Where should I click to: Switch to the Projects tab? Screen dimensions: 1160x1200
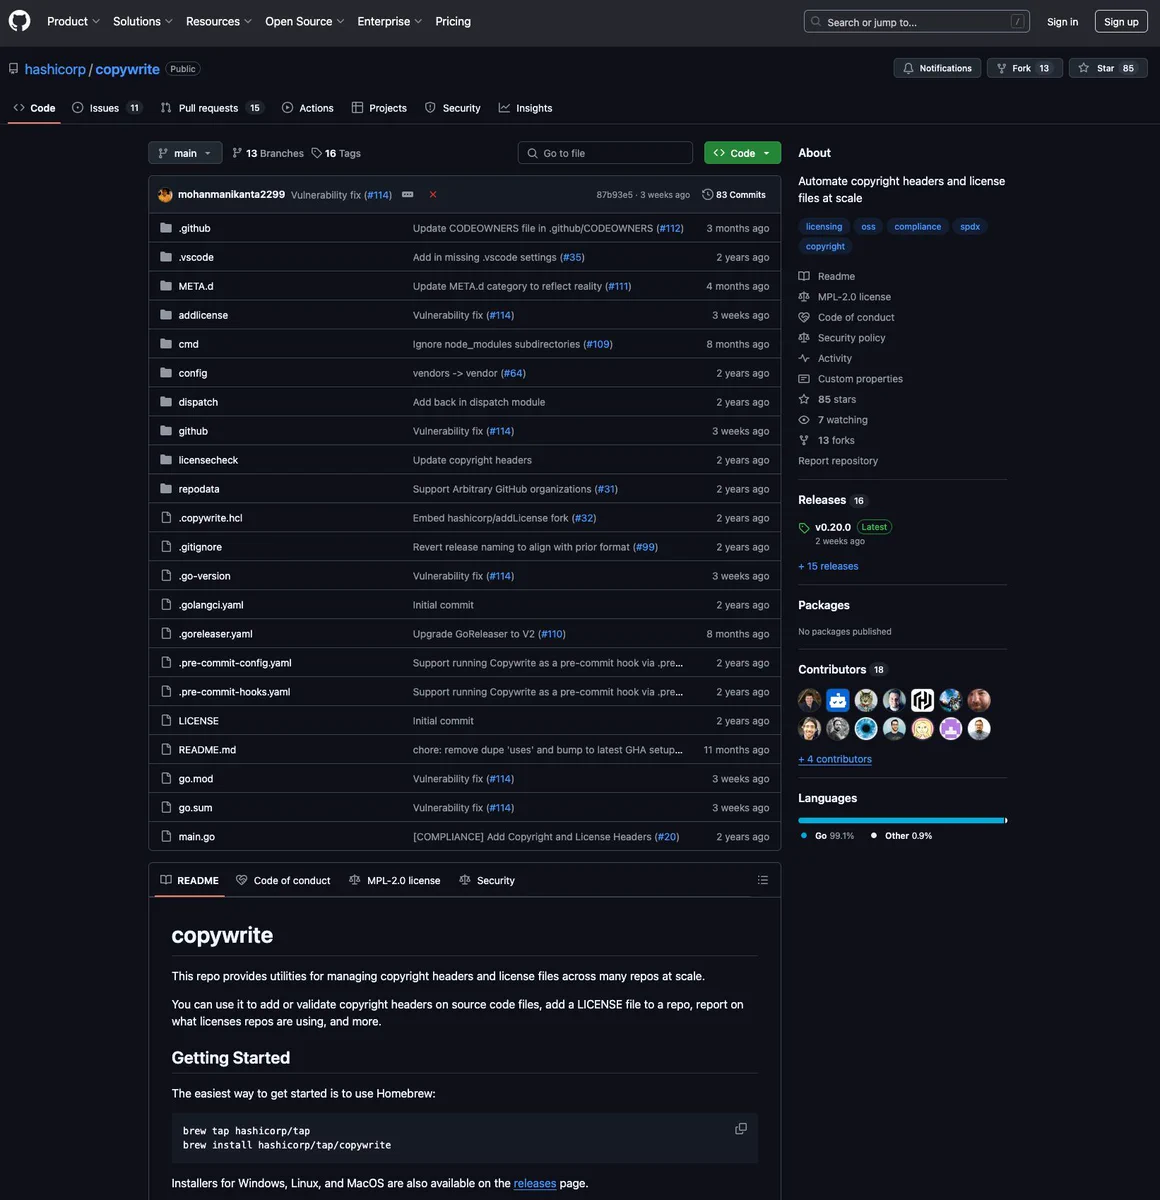(x=379, y=108)
